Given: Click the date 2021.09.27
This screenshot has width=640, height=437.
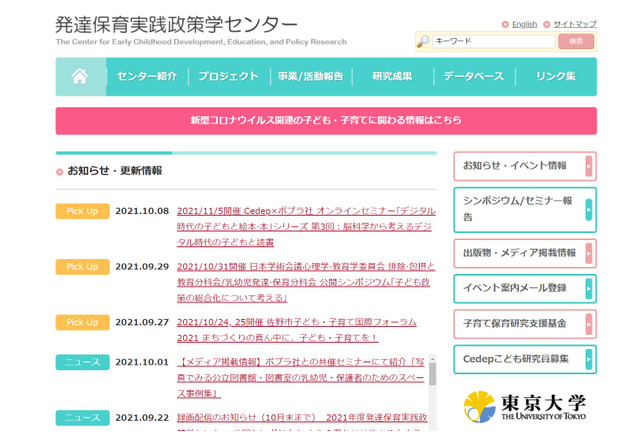Looking at the screenshot, I should [142, 322].
